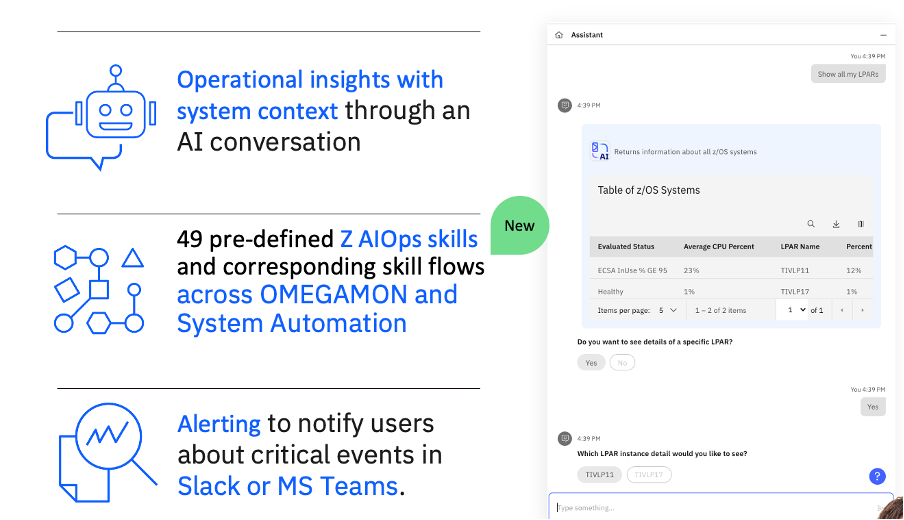
Task: Click the bot avatar beside LPAR instance question
Action: point(564,439)
